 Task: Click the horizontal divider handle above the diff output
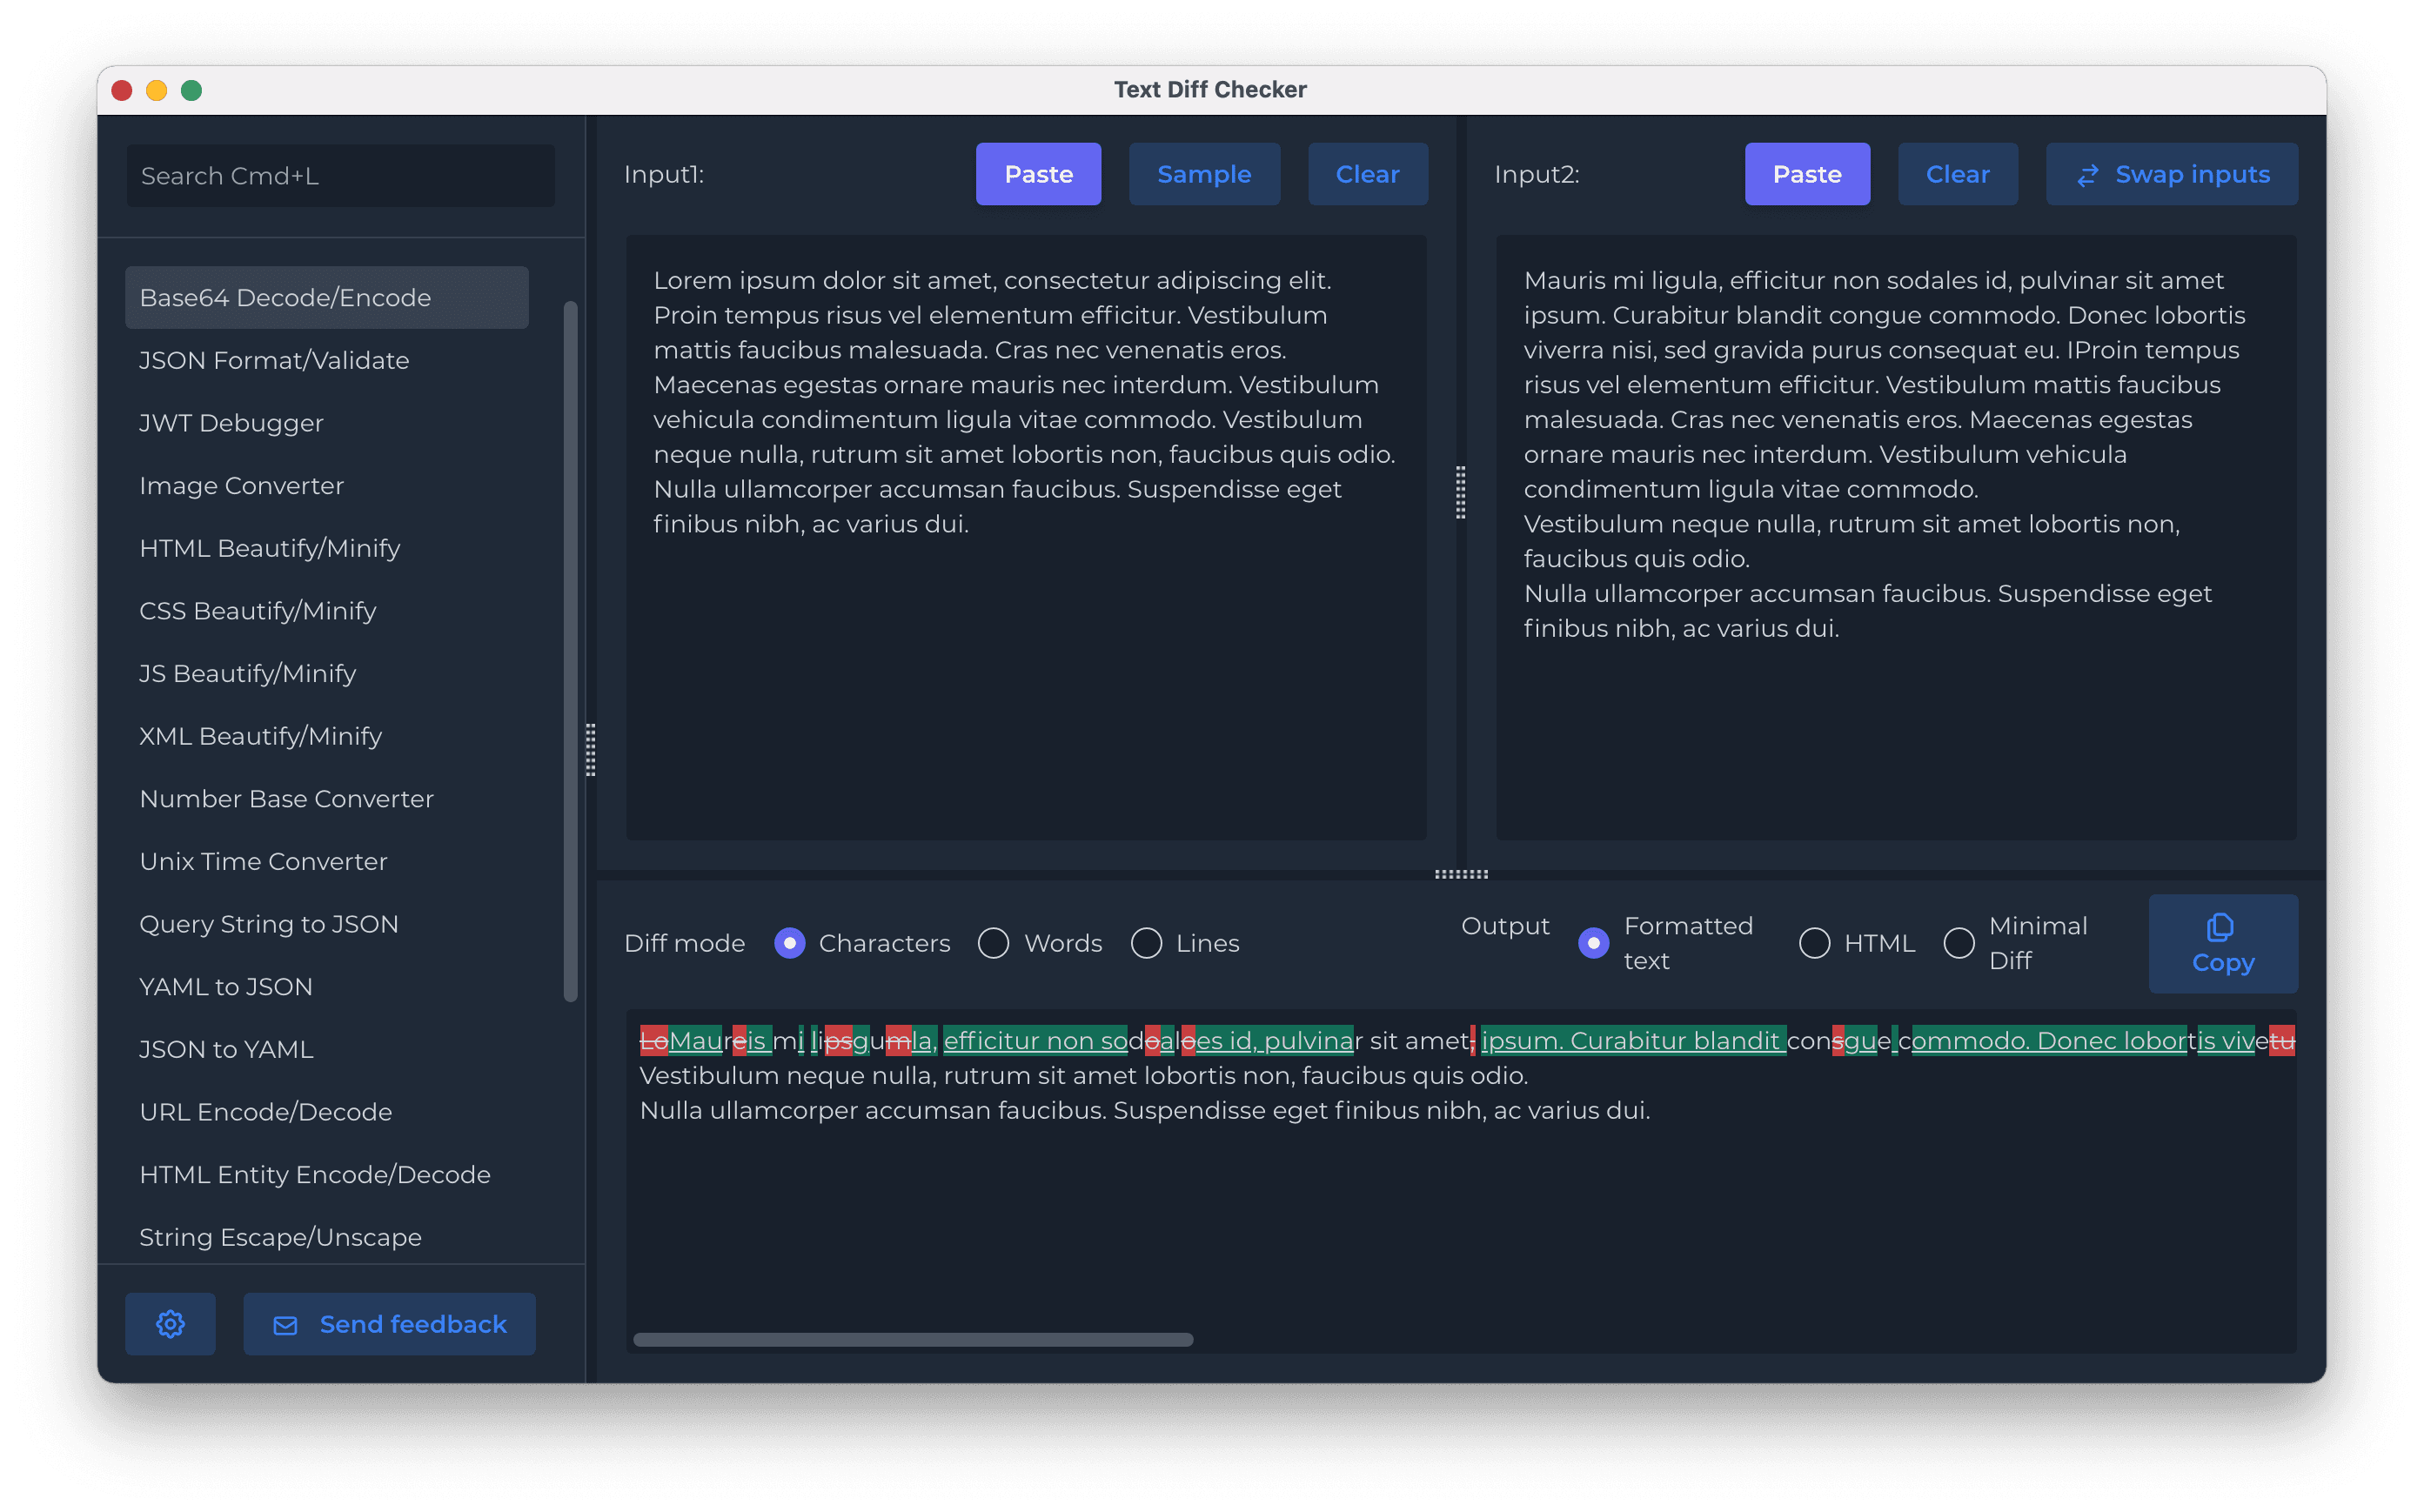1461,874
